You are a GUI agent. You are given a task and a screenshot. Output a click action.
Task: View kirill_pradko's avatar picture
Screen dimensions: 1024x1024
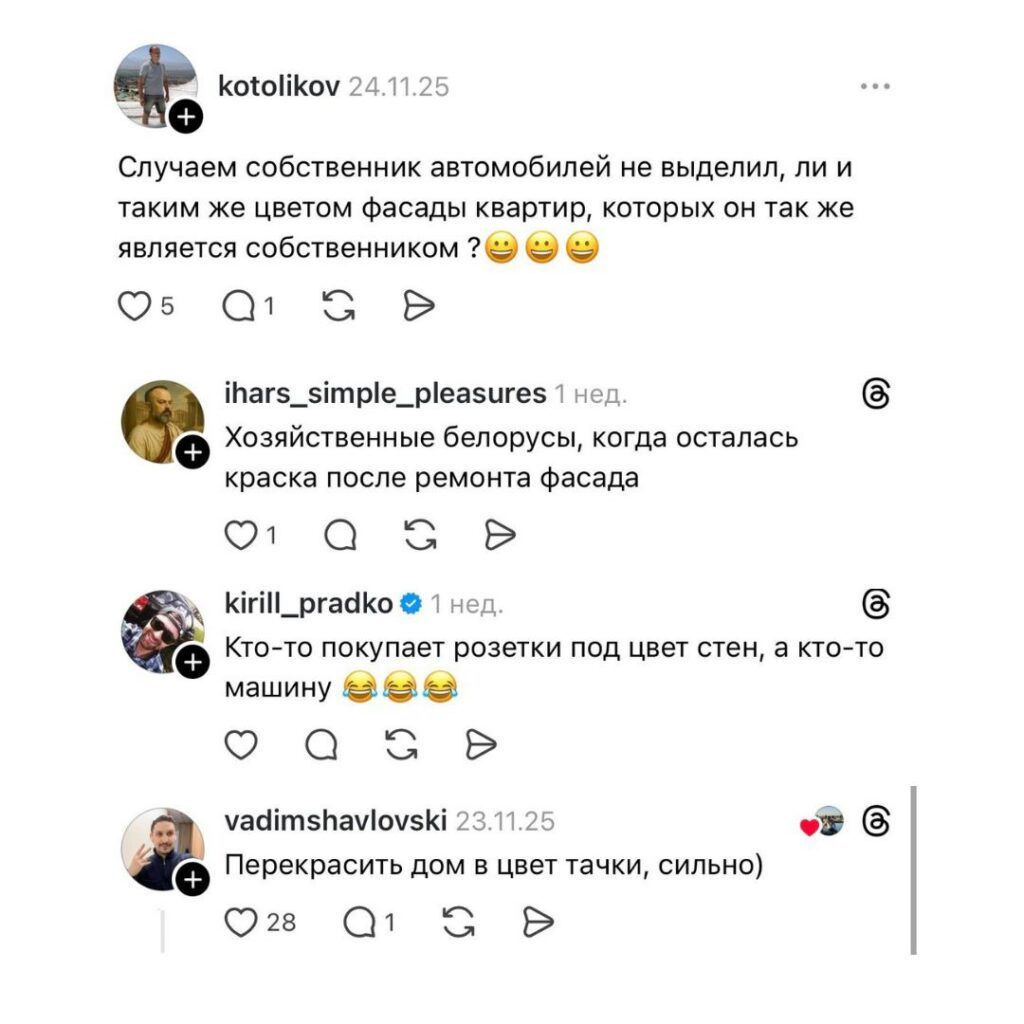pos(162,632)
